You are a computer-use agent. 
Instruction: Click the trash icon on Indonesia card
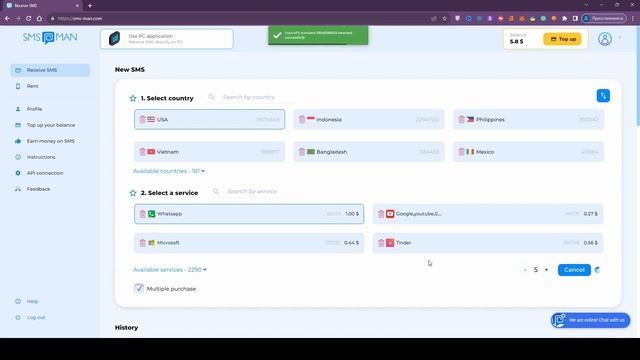pos(302,119)
